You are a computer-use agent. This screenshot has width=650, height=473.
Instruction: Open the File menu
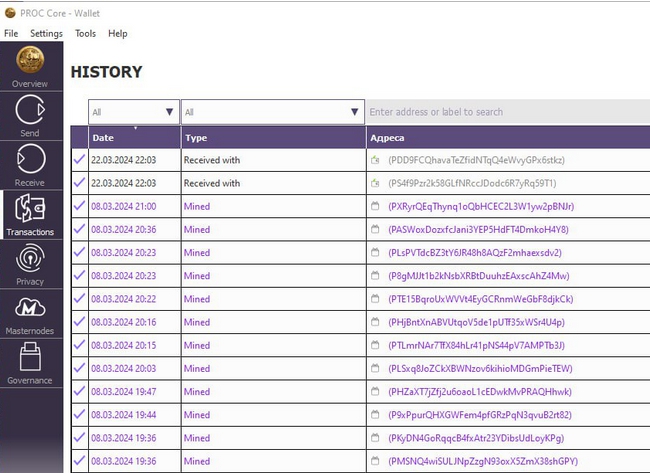11,33
